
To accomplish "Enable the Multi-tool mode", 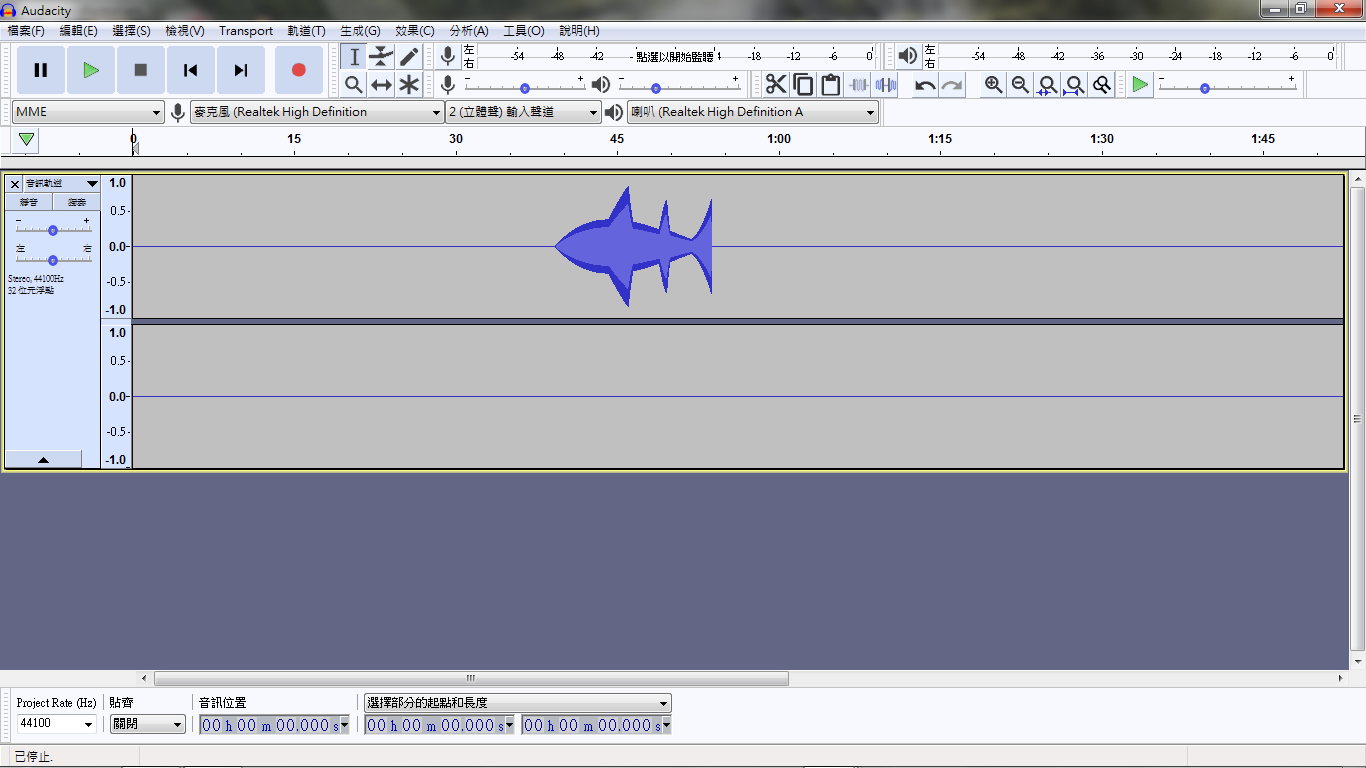I will point(409,85).
